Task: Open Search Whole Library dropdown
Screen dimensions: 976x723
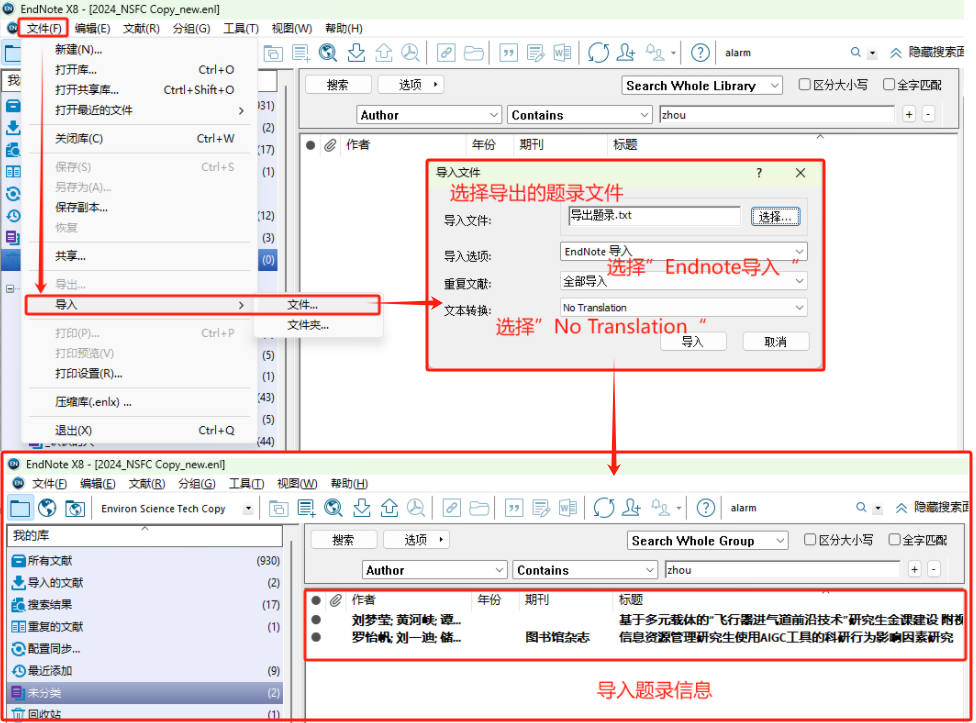Action: click(702, 85)
